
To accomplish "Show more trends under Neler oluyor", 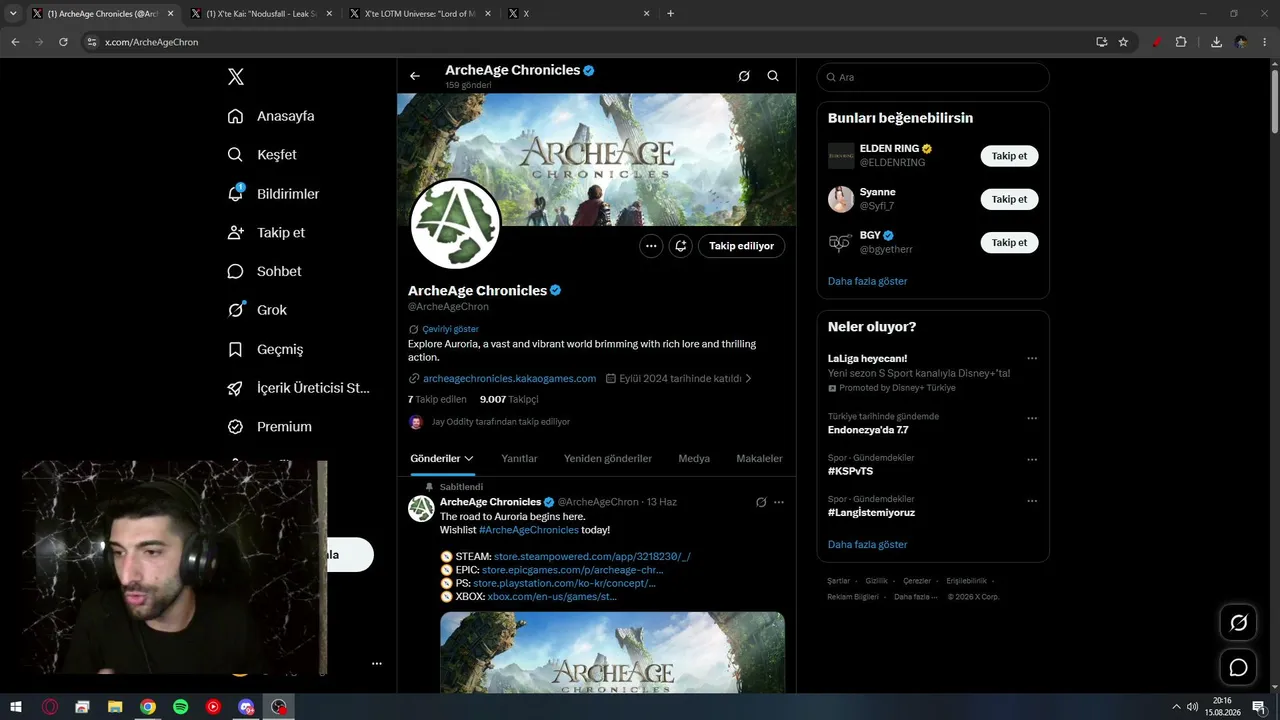I will coord(867,545).
